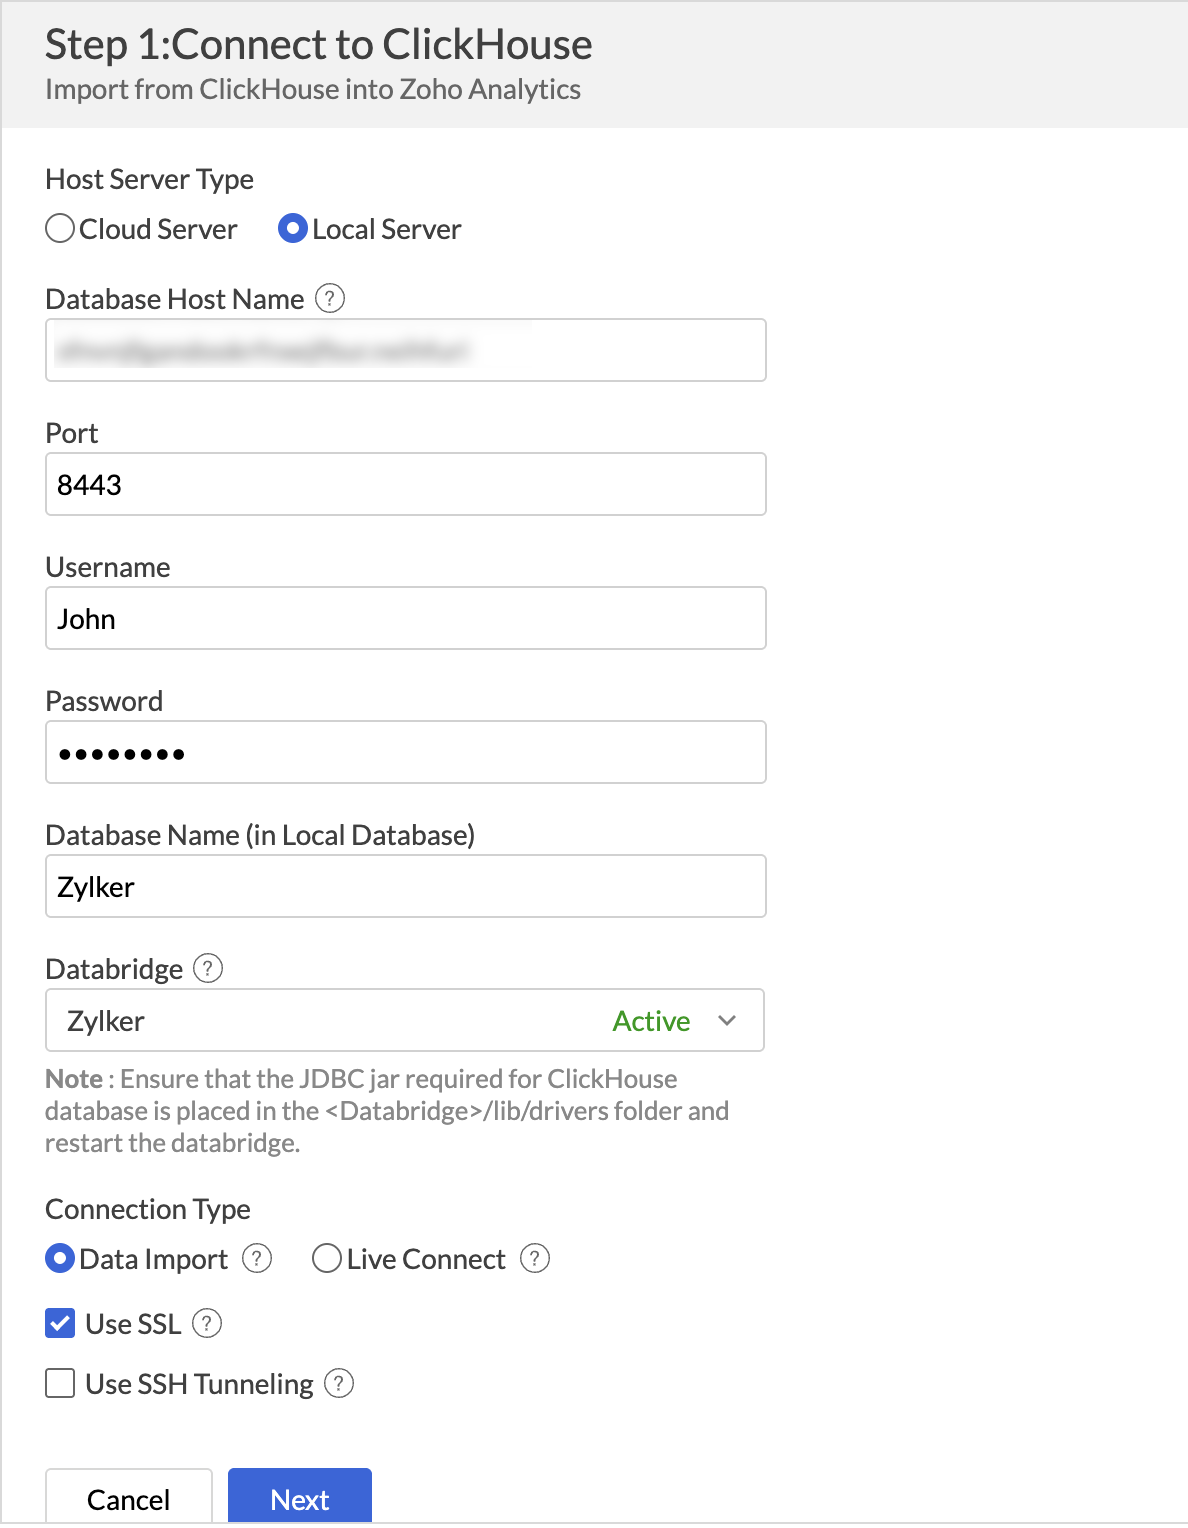1188x1528 pixels.
Task: Enable the Use SSH Tunneling checkbox
Action: click(x=60, y=1383)
